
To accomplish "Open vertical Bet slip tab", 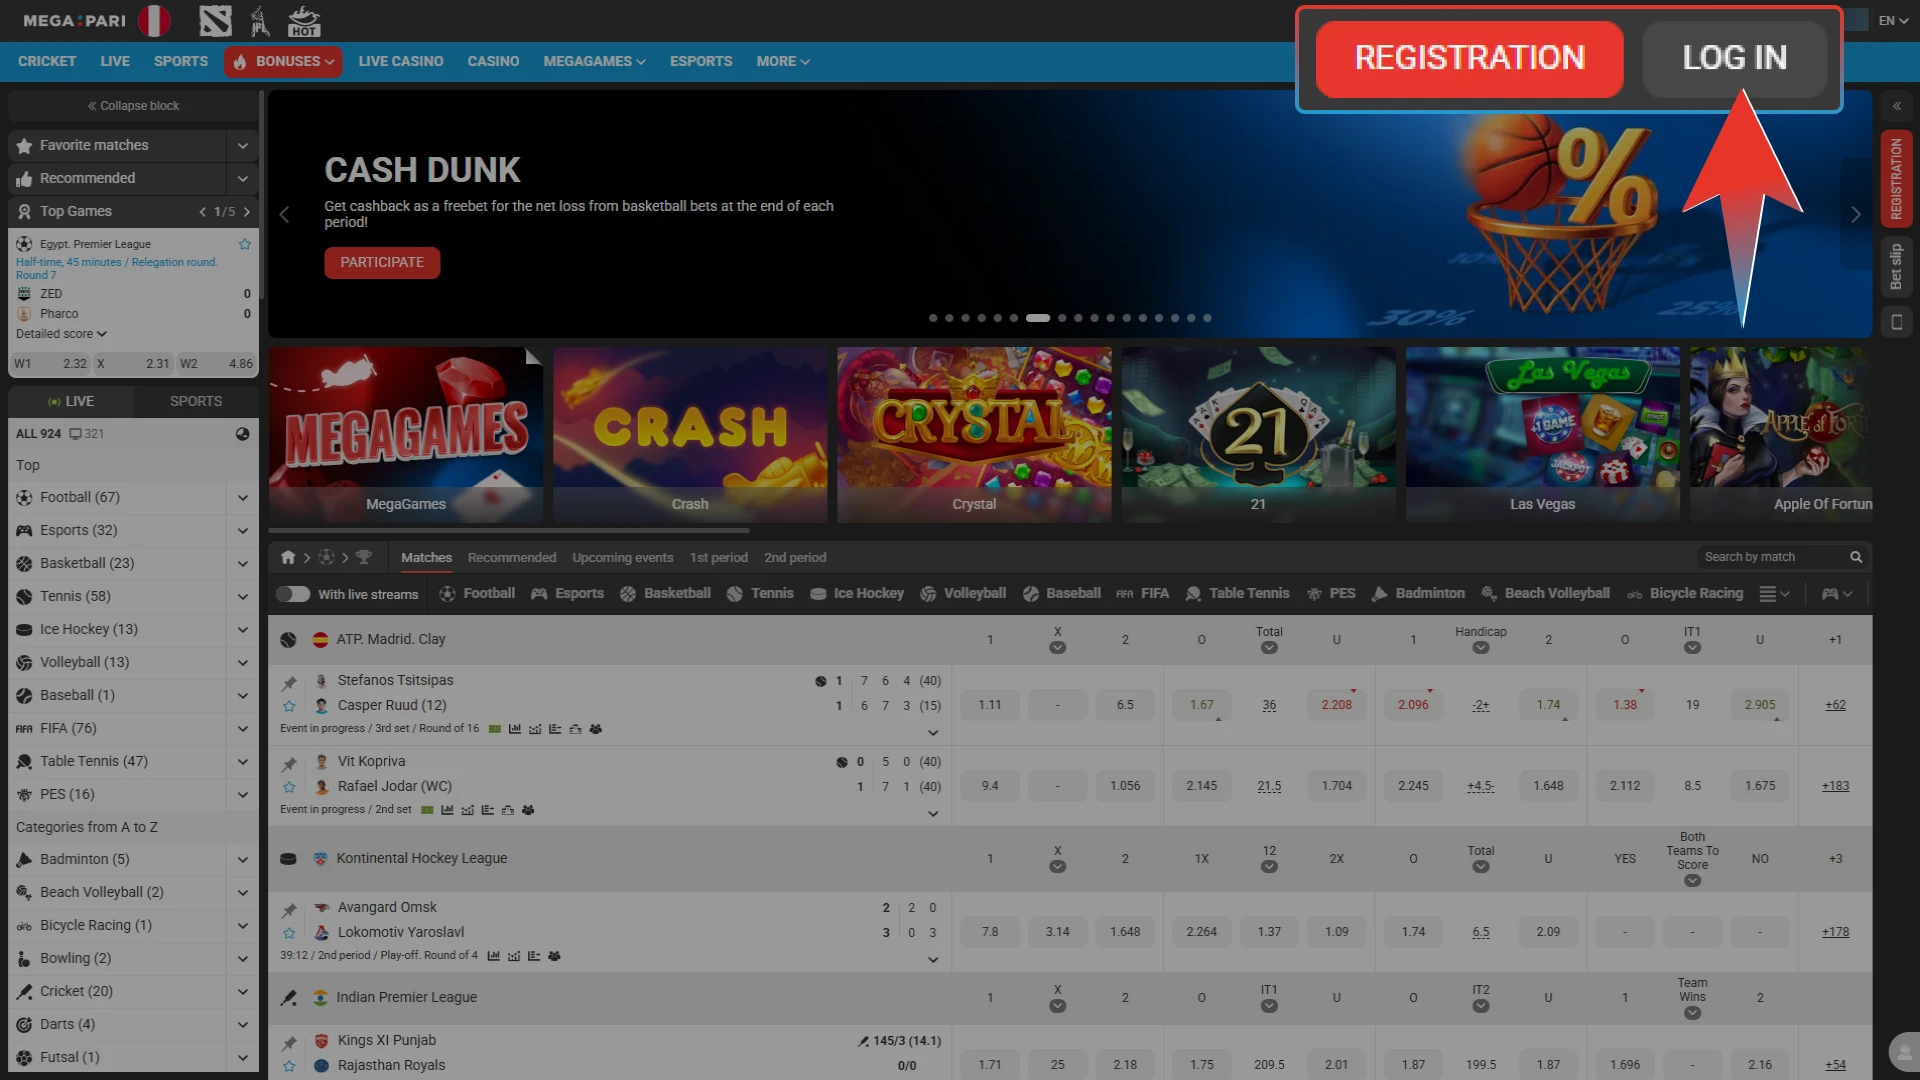I will point(1896,266).
